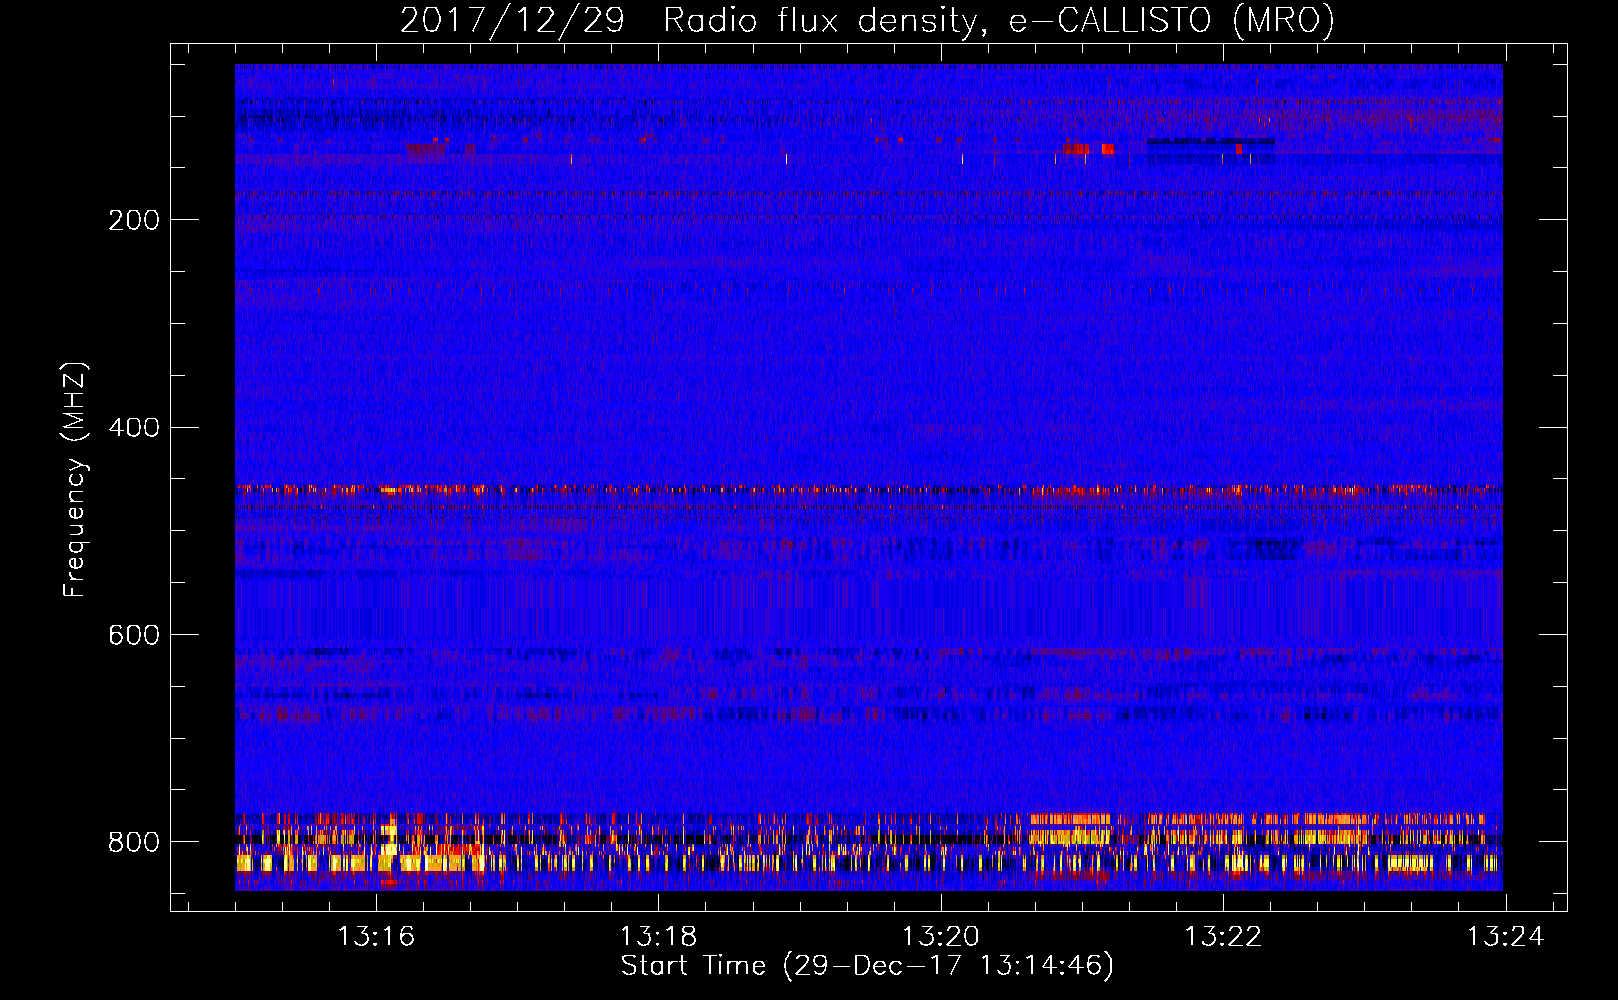Click the 13:20 time tick label
The image size is (1618, 1000).
coord(941,937)
